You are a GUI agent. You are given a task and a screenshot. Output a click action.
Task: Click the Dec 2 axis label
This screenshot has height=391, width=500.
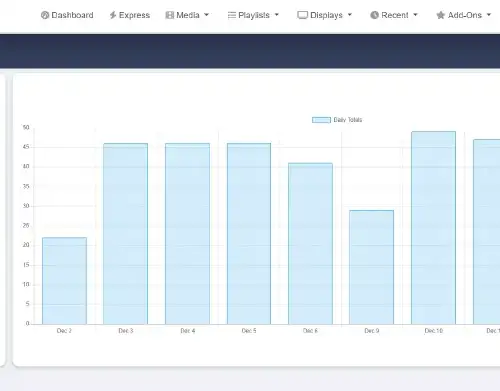64,331
